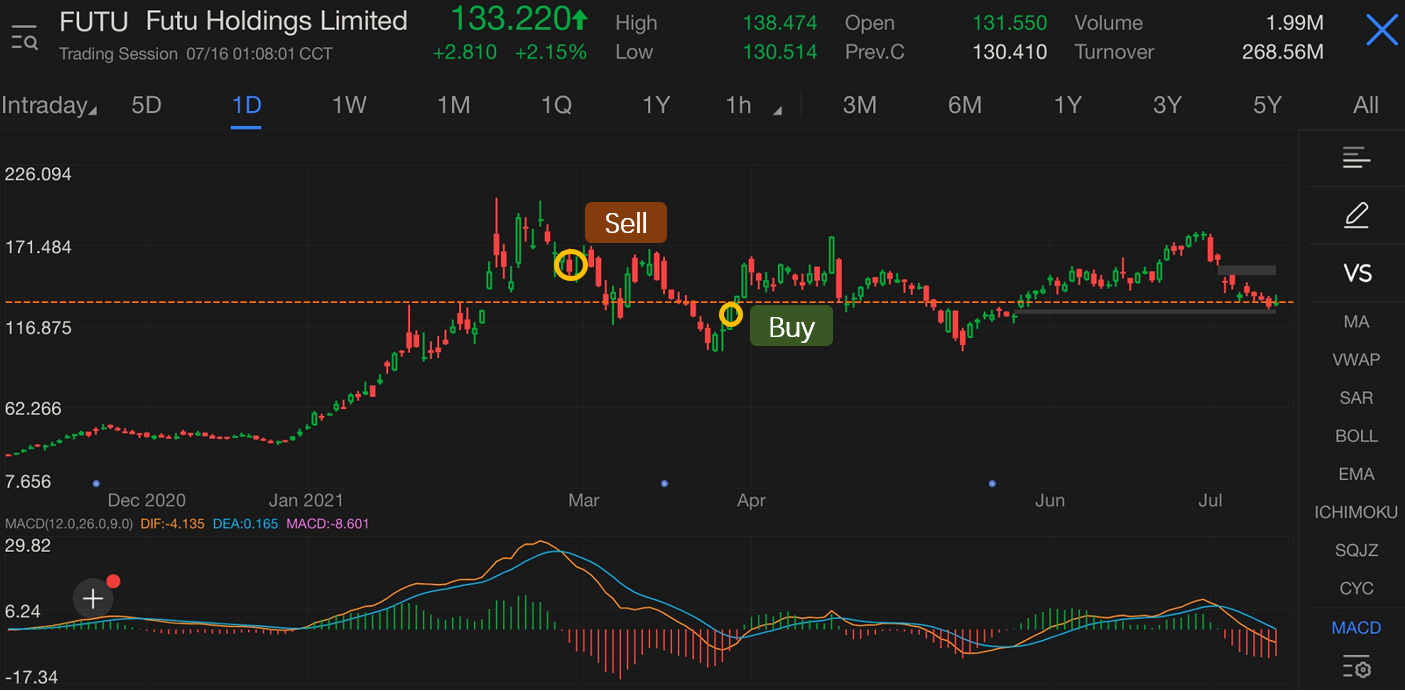1405x691 pixels.
Task: Select the pencil drawing tool
Action: tap(1356, 215)
